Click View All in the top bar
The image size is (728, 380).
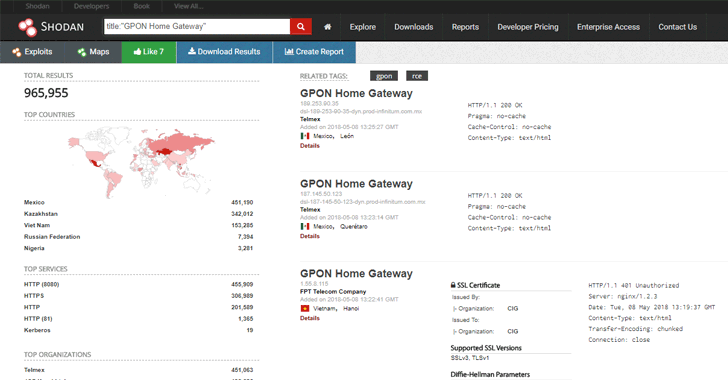pos(188,6)
